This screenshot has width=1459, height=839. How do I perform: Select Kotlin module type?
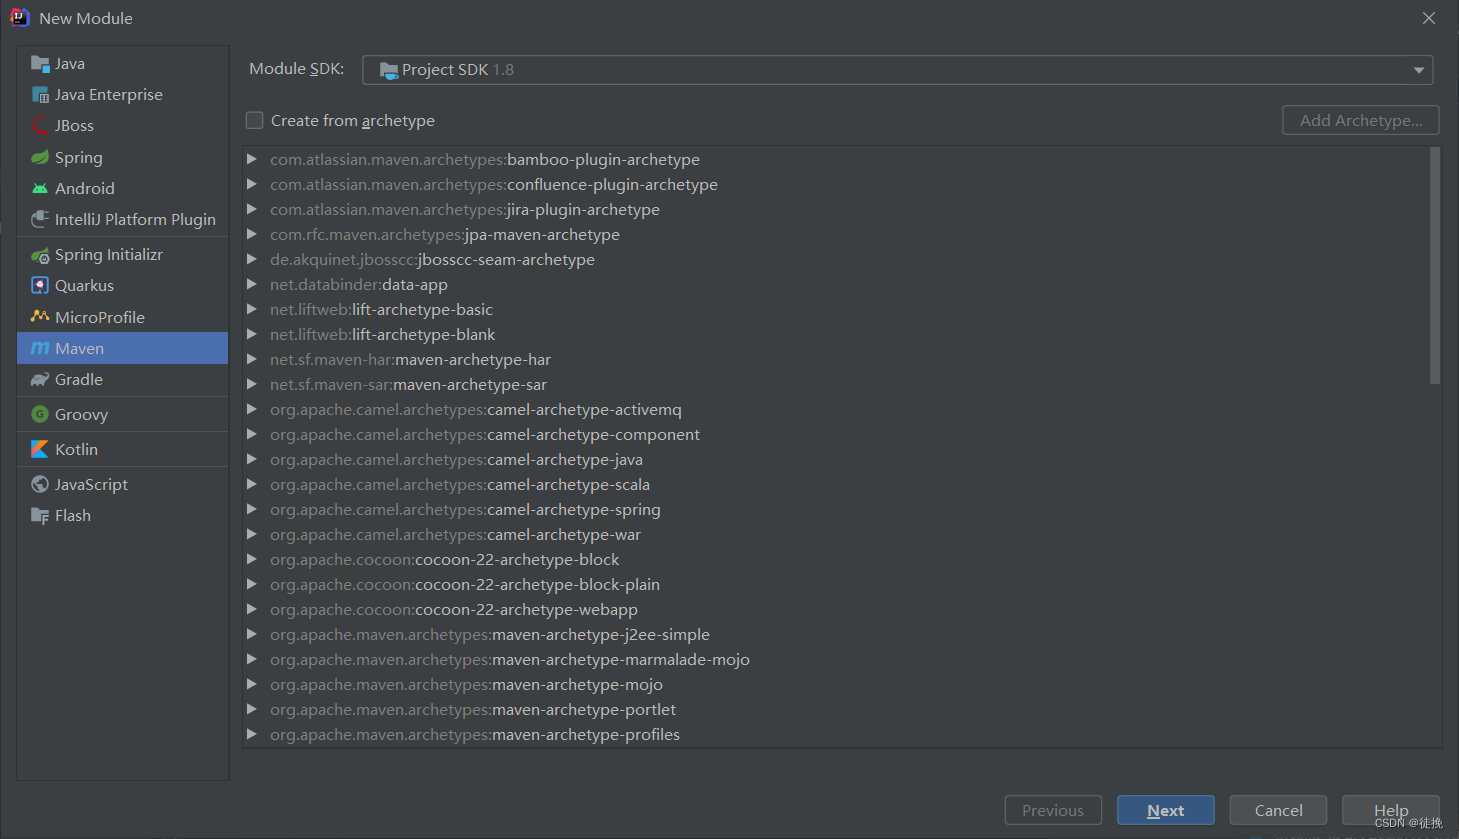click(x=123, y=450)
